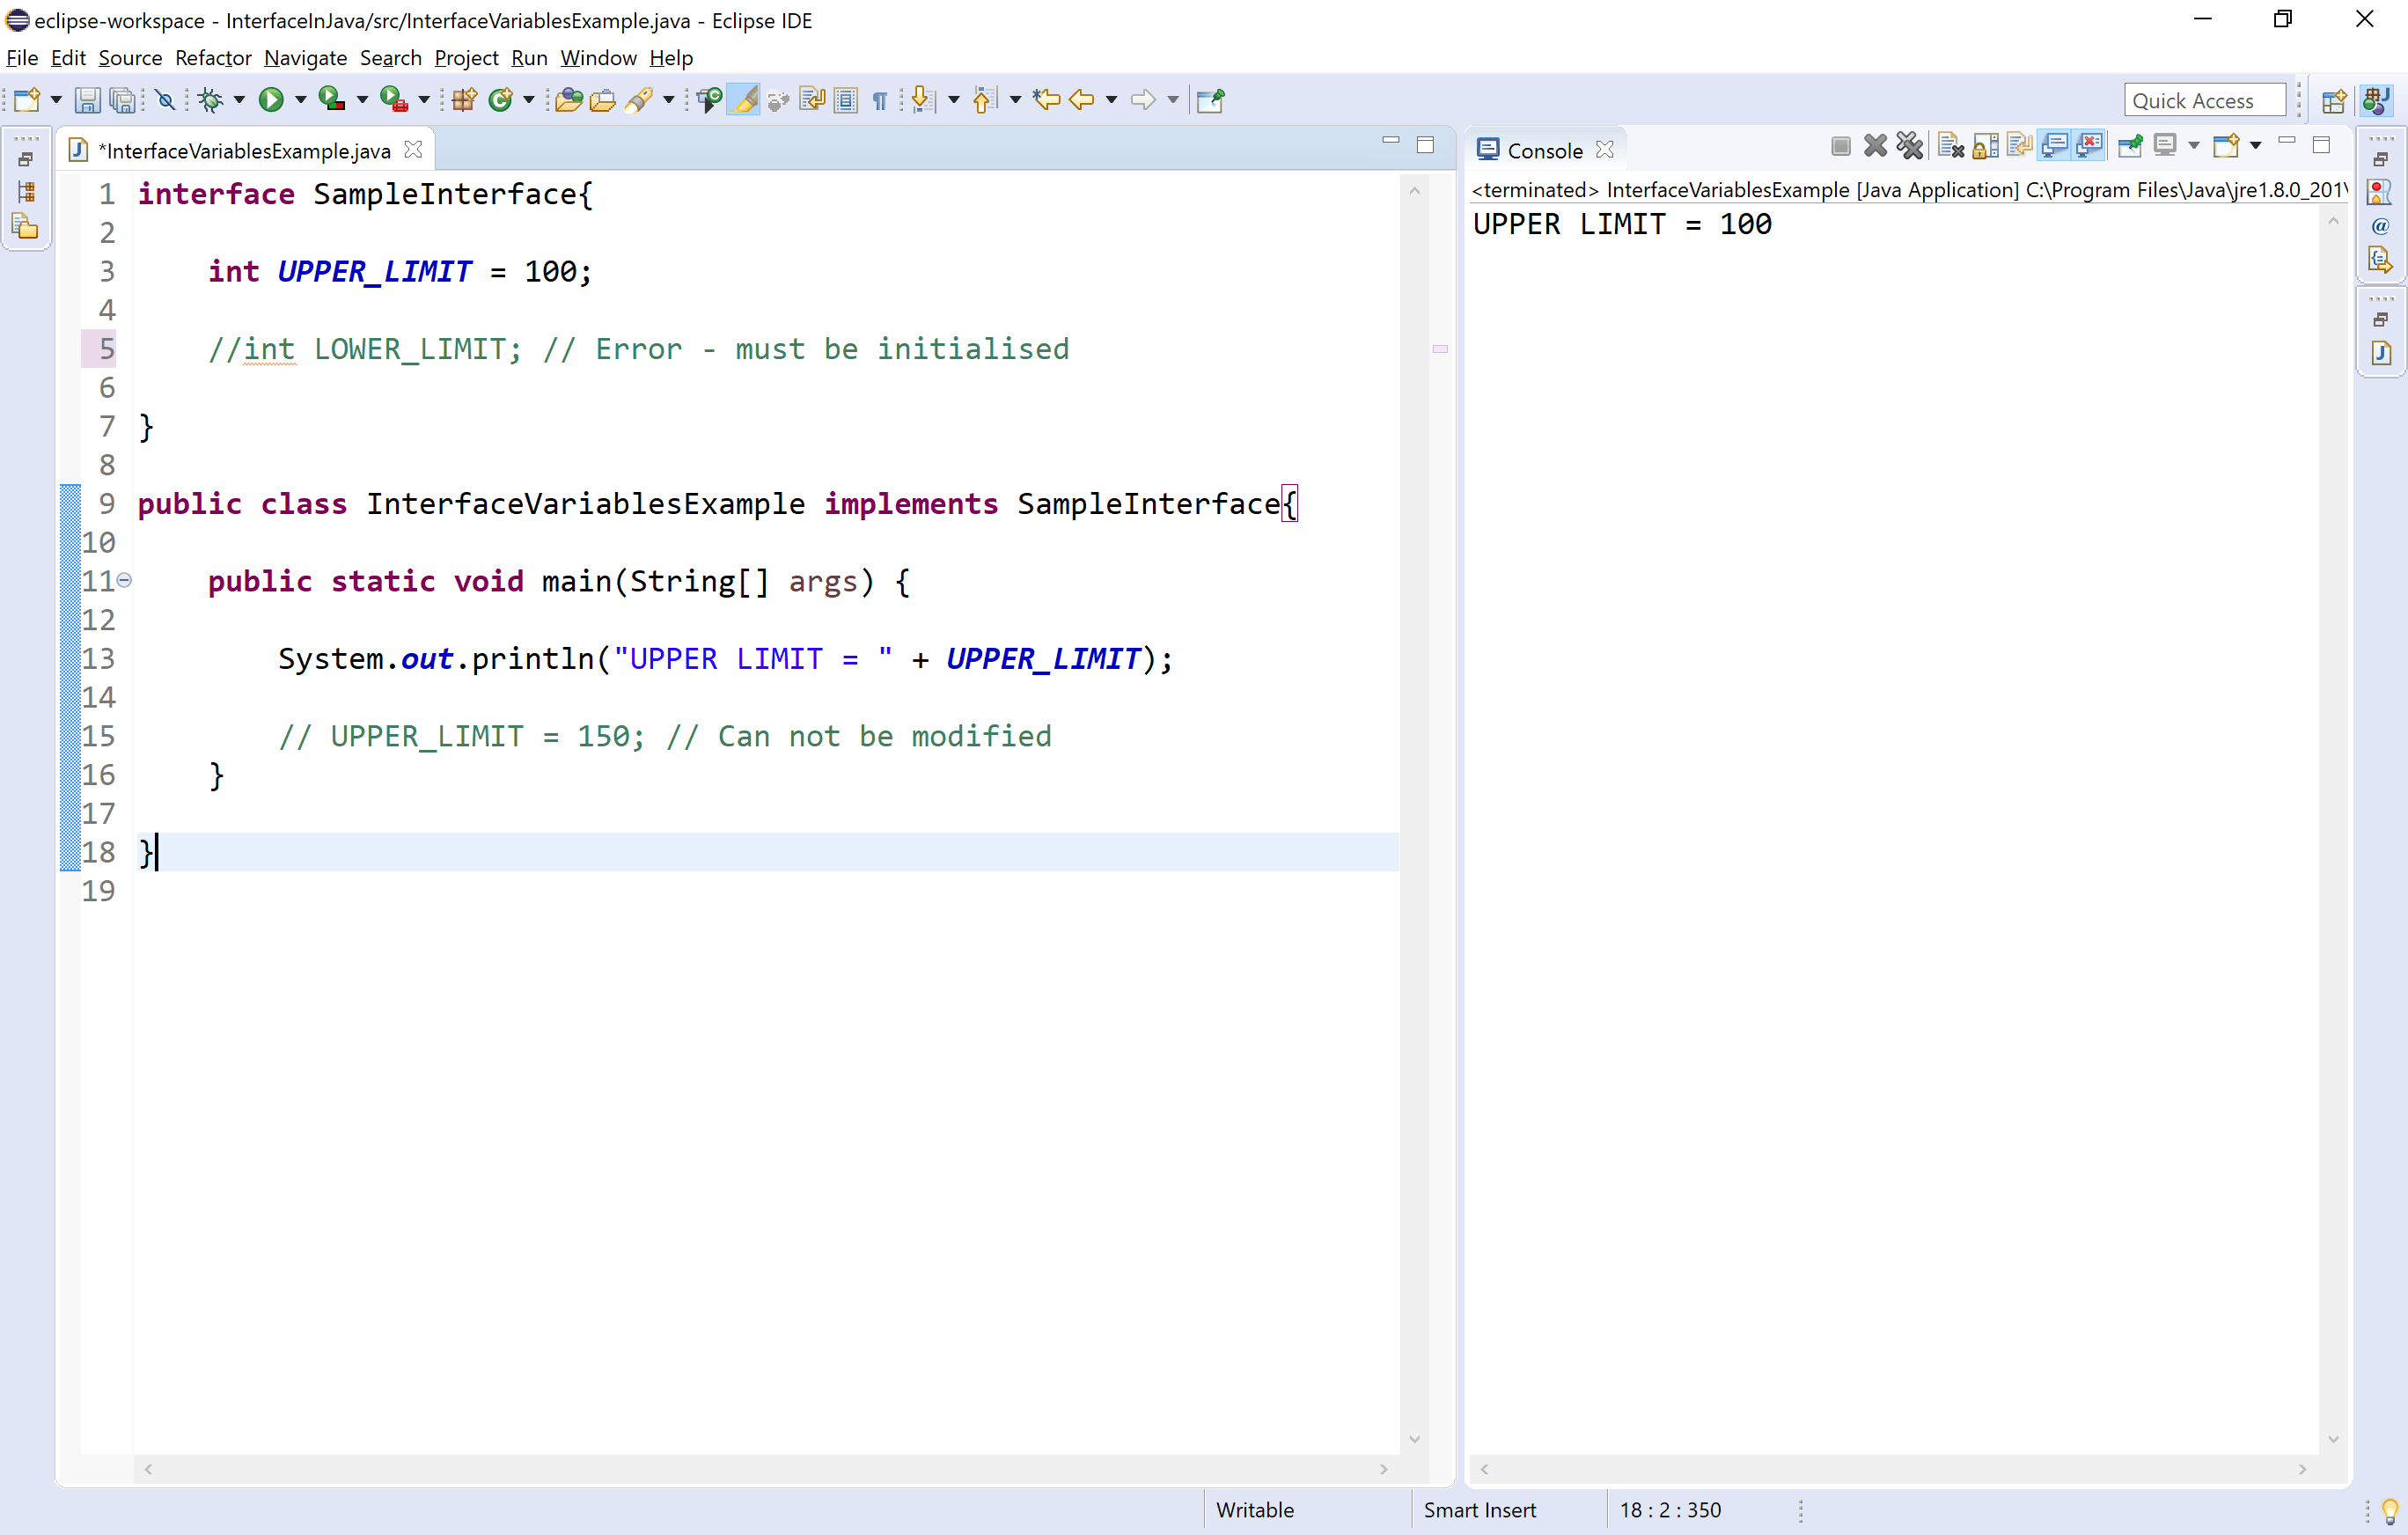Screen dimensions: 2408x1535
Task: Open the Run menu
Action: (x=528, y=58)
